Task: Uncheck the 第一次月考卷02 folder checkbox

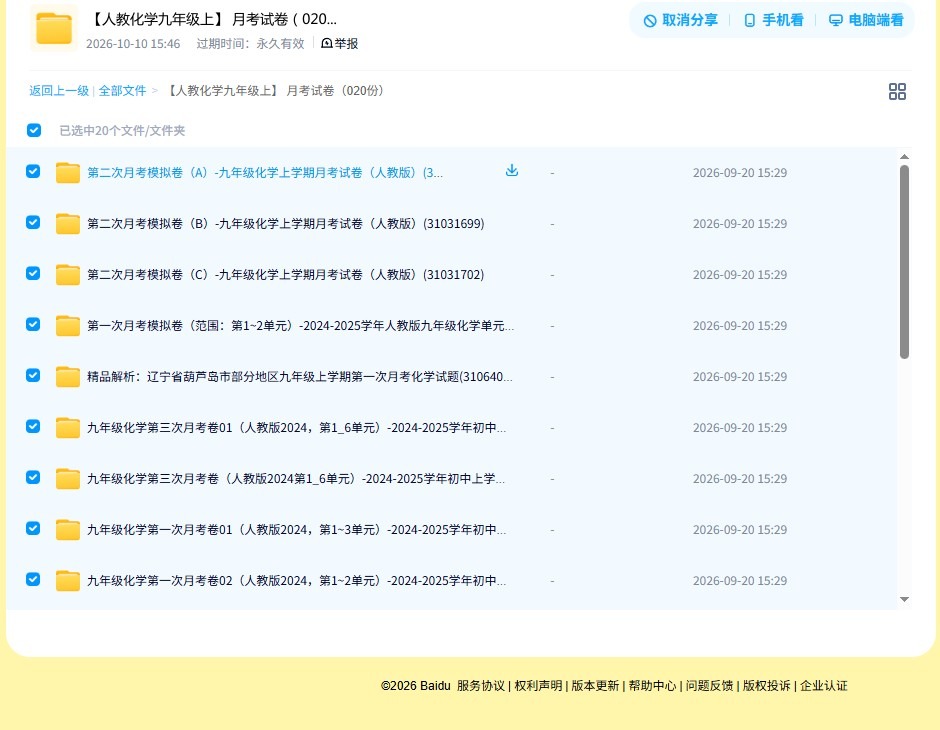Action: tap(33, 579)
